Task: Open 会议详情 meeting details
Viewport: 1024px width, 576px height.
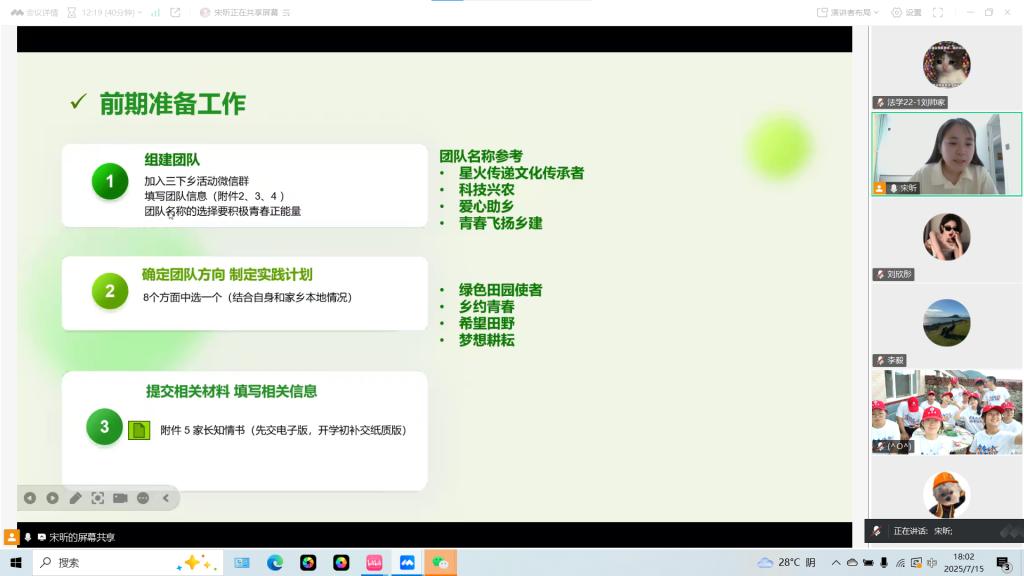Action: tap(35, 12)
